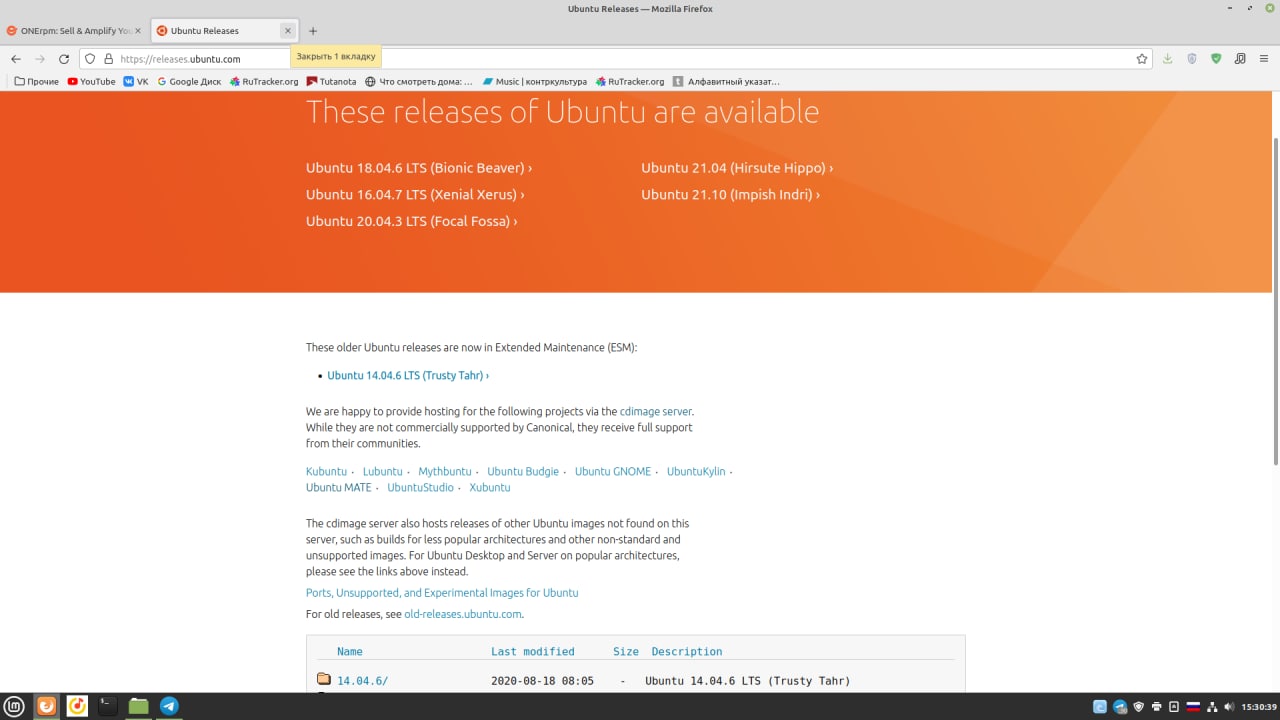The height and width of the screenshot is (720, 1280).
Task: Open Ports, Unsupported, and Experimental Images link
Action: [442, 593]
